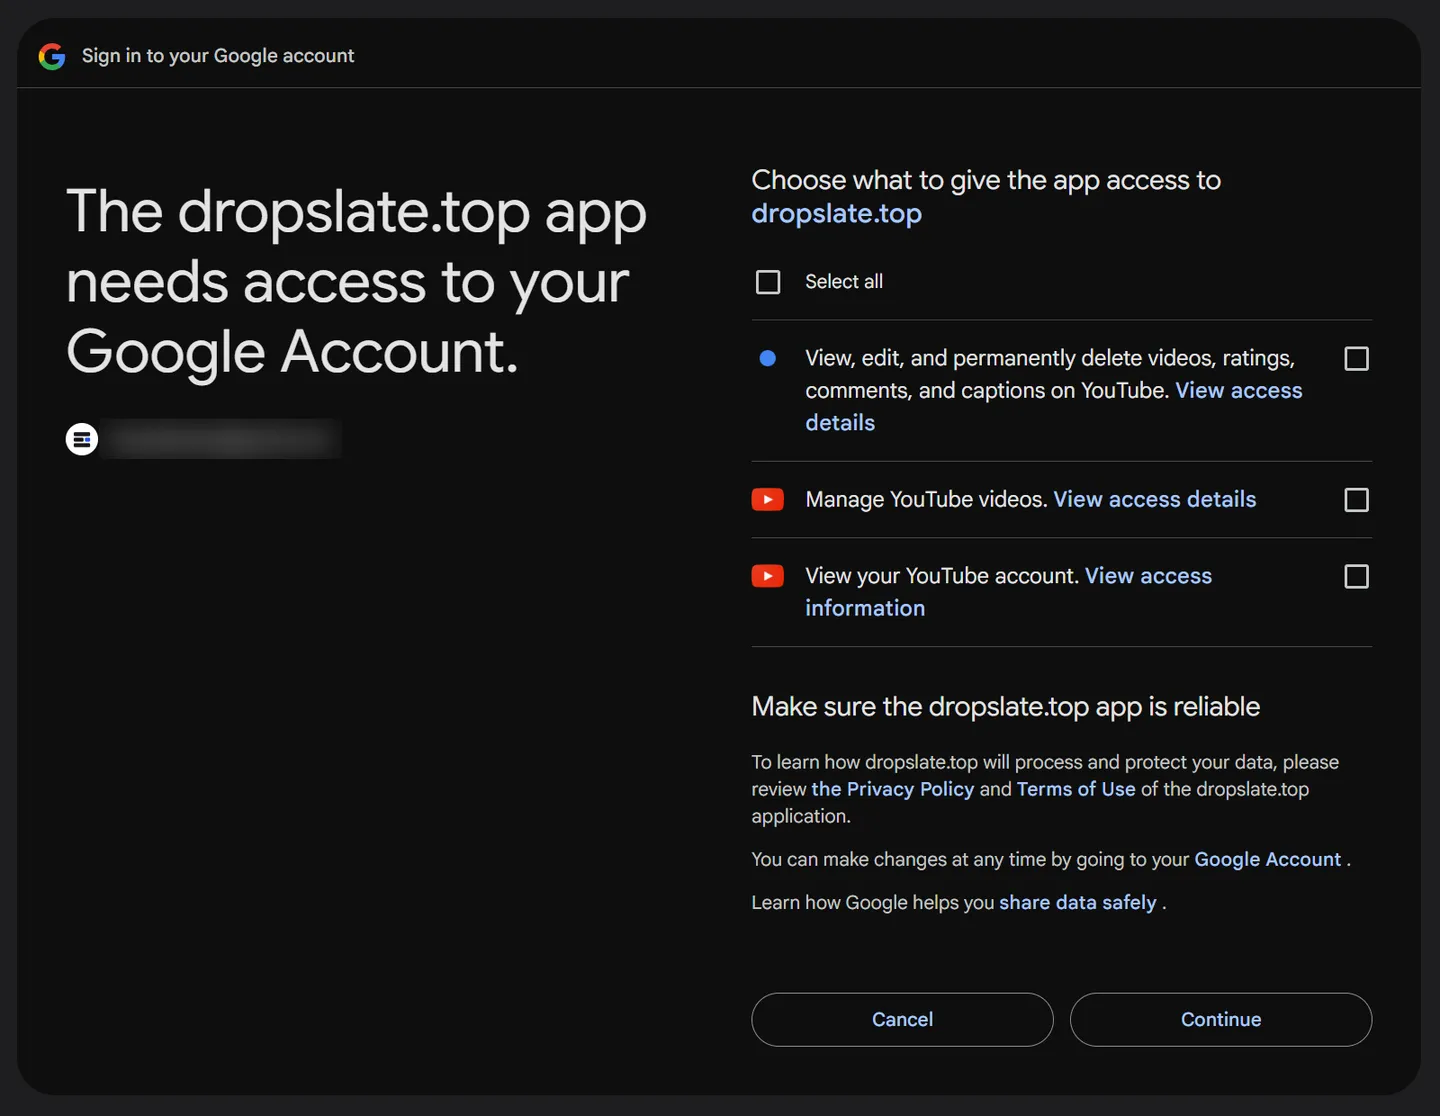
Task: Tick checkbox for permanently delete videos permission
Action: 1356,358
